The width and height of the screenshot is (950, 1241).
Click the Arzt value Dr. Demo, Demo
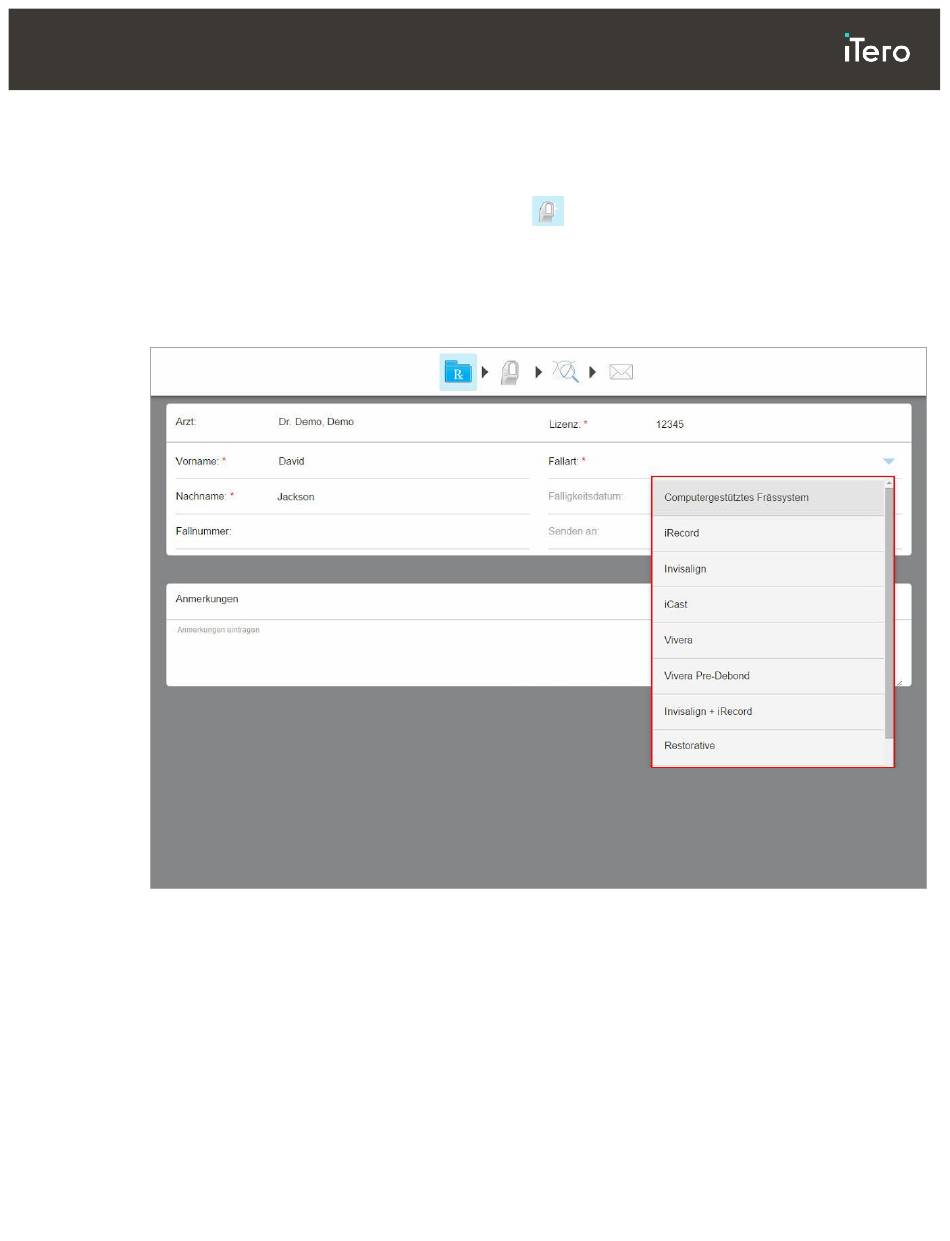tap(316, 422)
